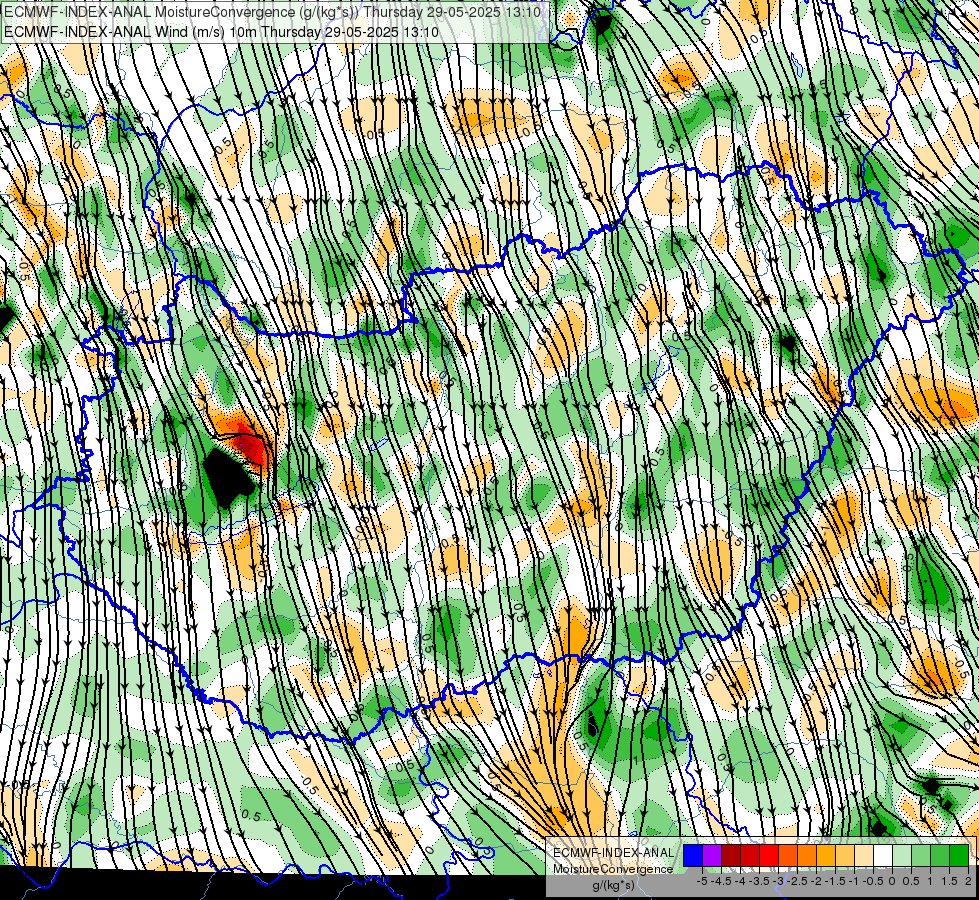Click the legend's 'MoistureConvergence' label
The image size is (979, 900).
tap(613, 869)
